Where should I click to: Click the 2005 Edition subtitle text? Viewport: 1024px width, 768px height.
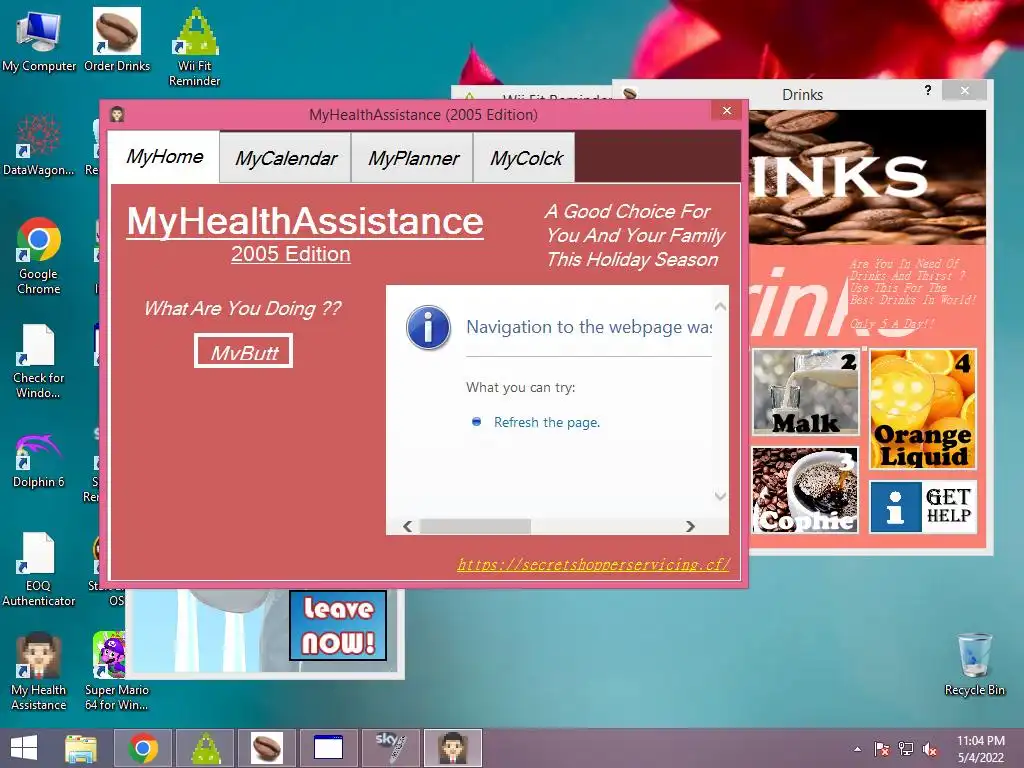pos(291,254)
